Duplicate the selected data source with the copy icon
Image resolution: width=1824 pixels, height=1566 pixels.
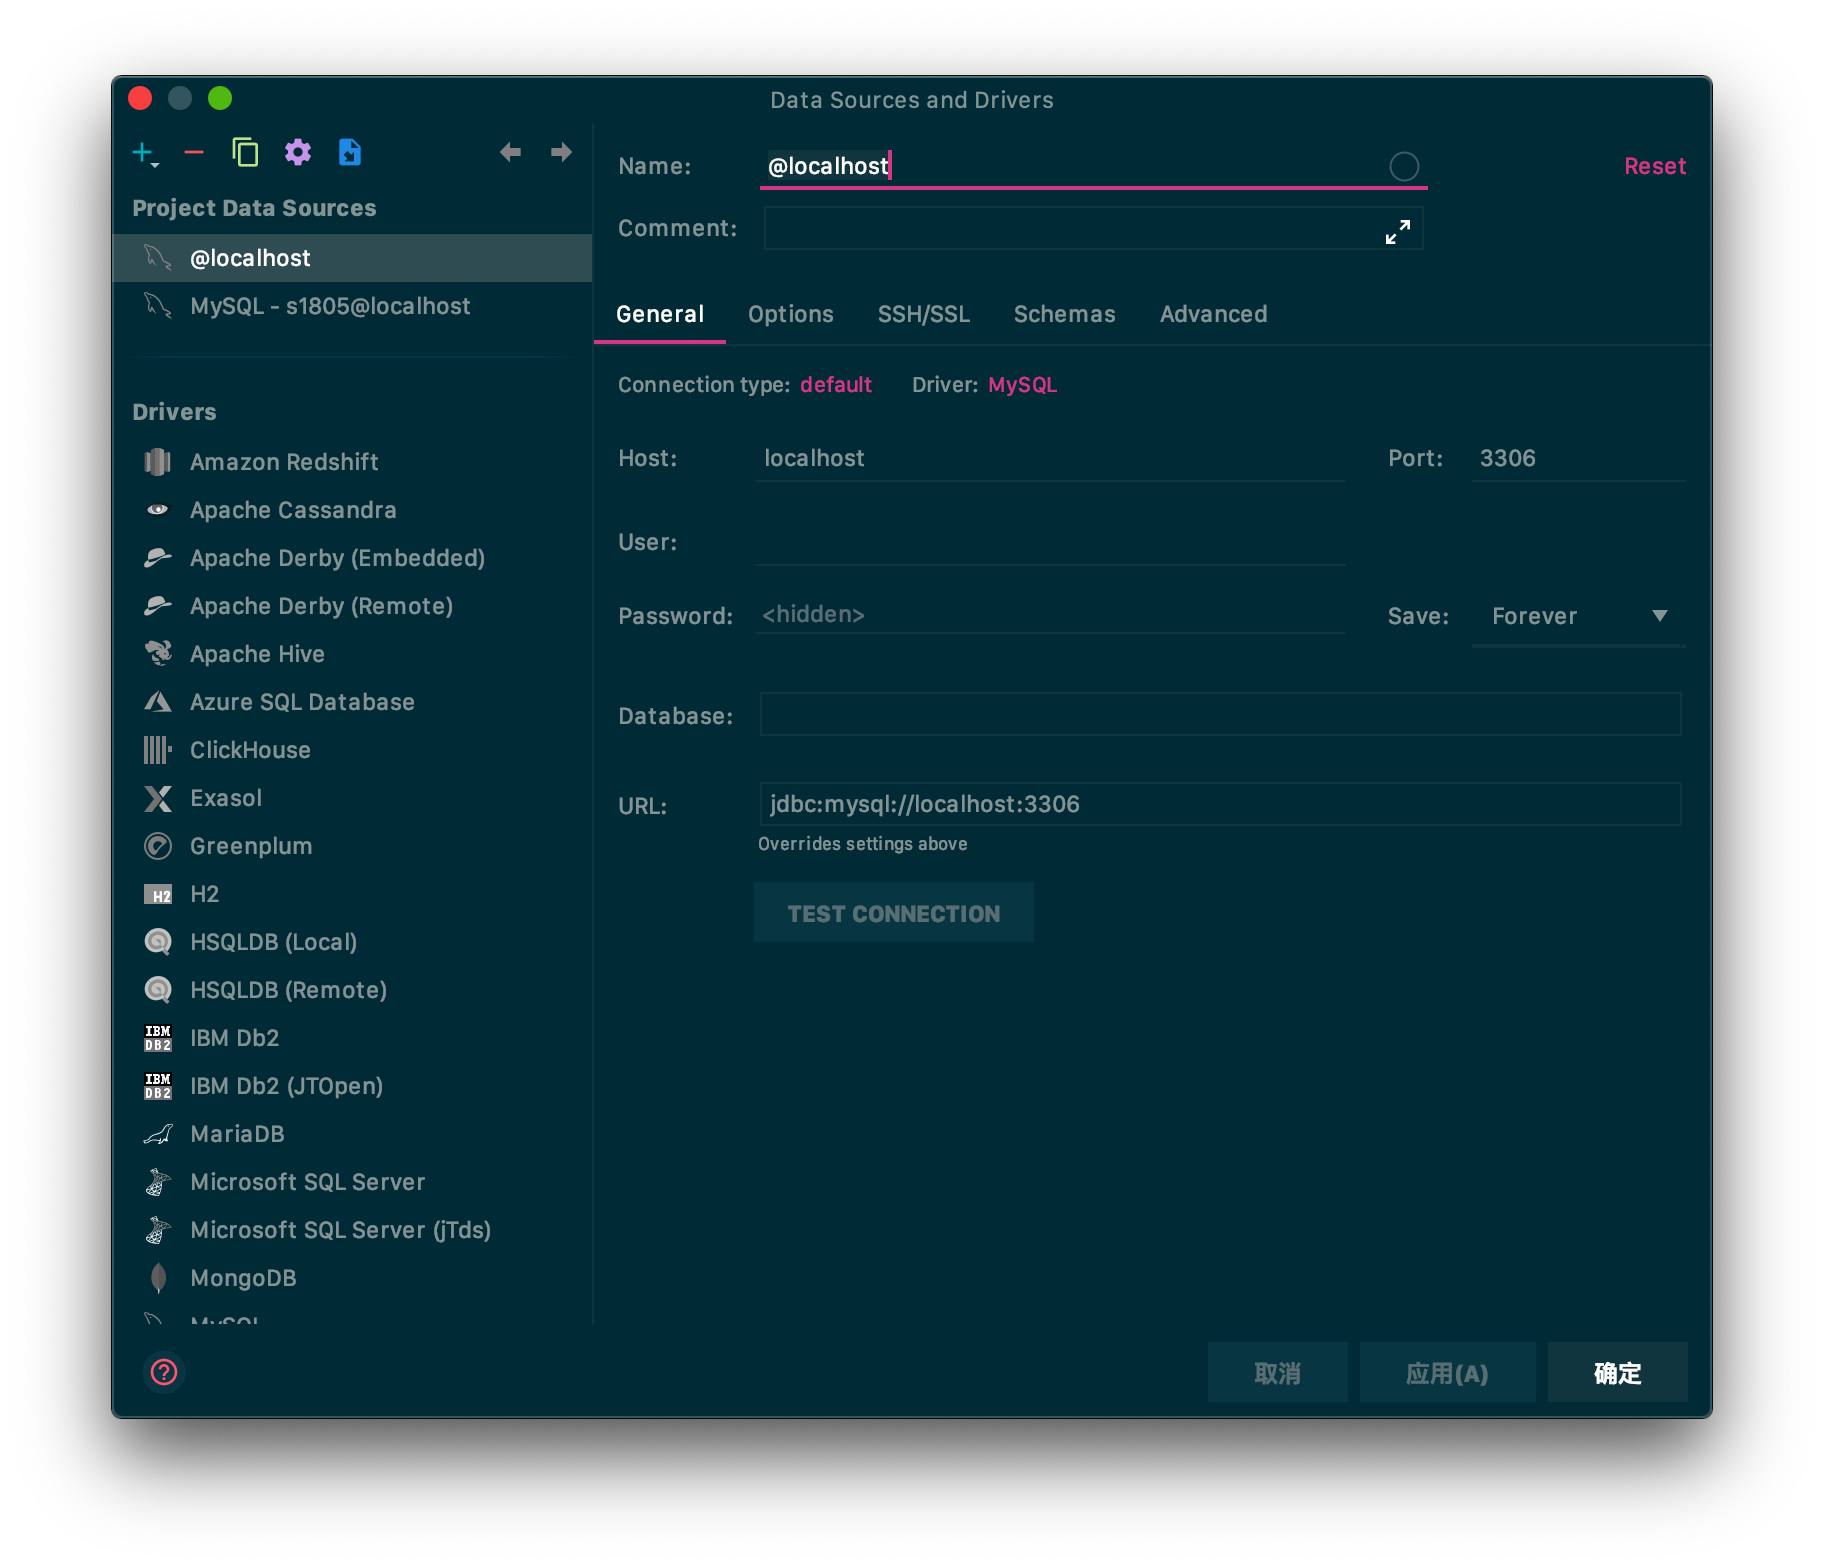pos(245,152)
